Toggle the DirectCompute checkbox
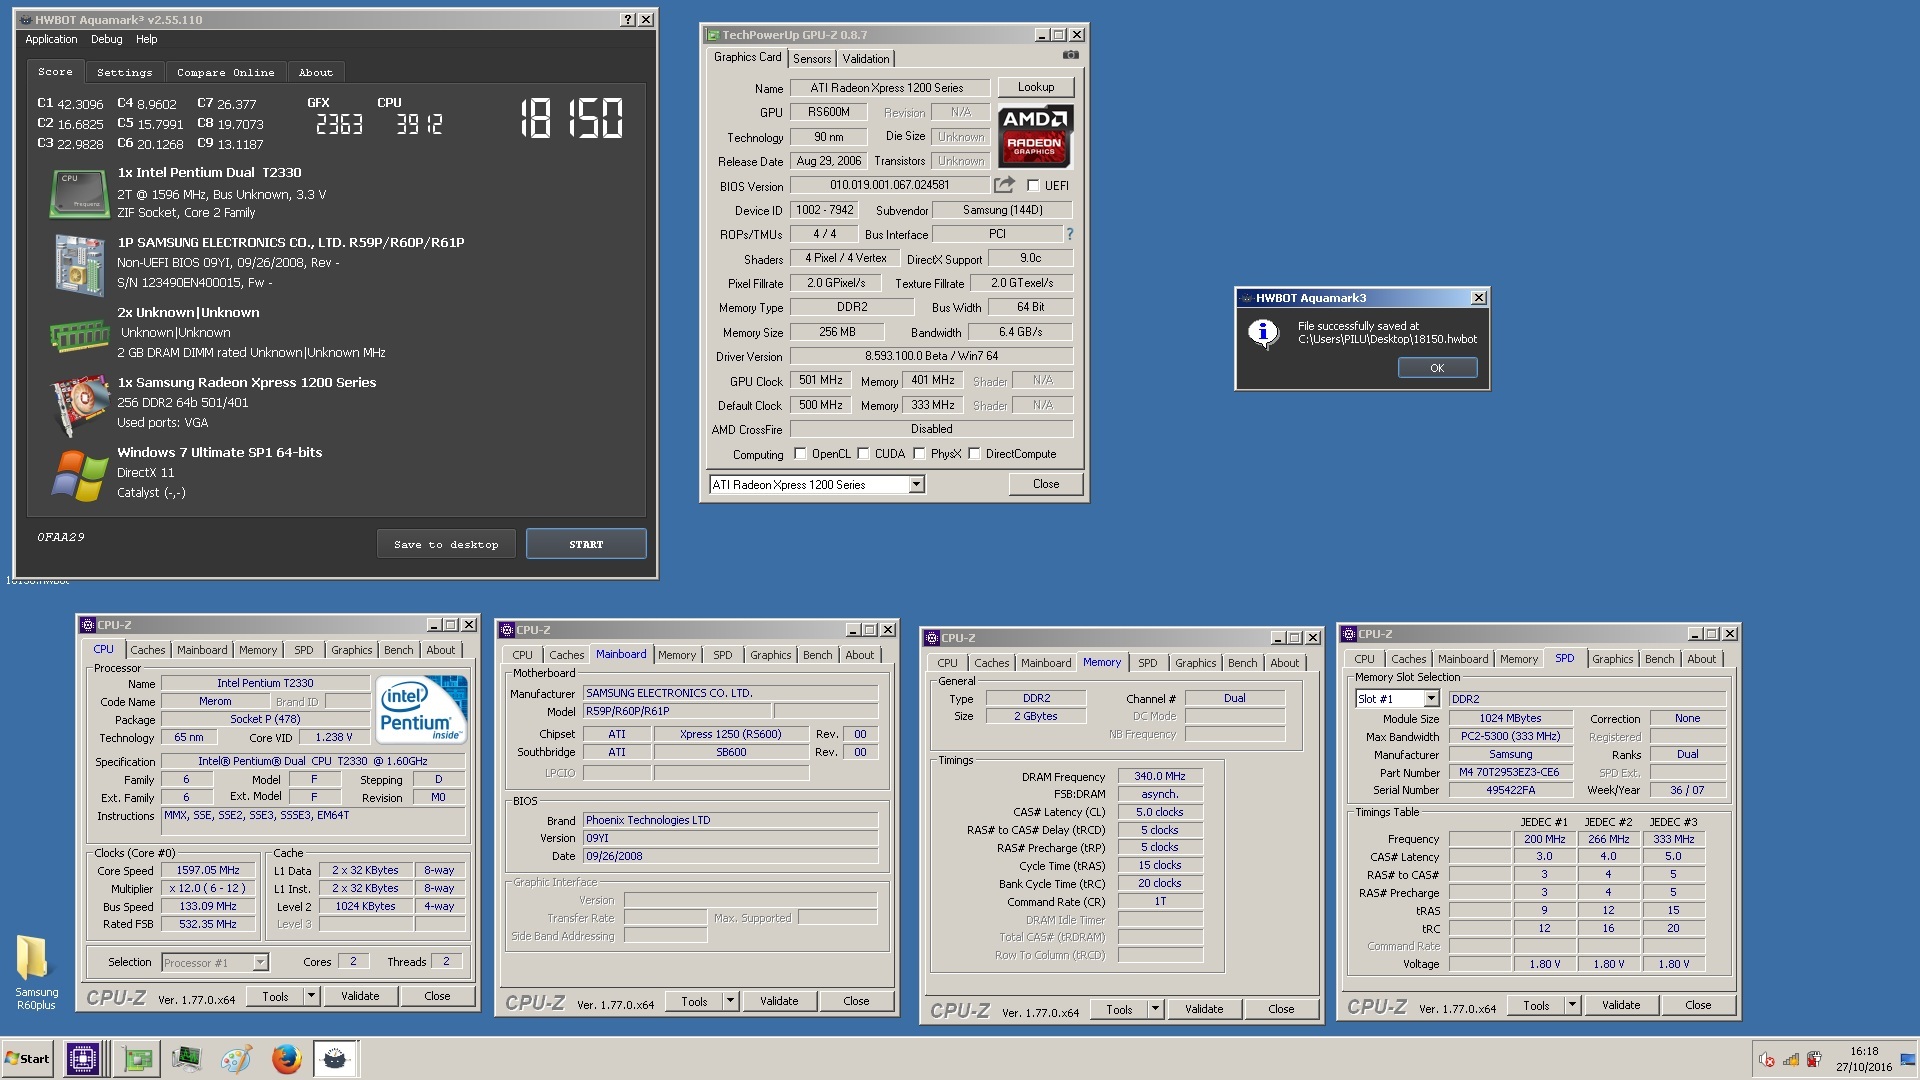This screenshot has width=1920, height=1080. click(x=974, y=454)
